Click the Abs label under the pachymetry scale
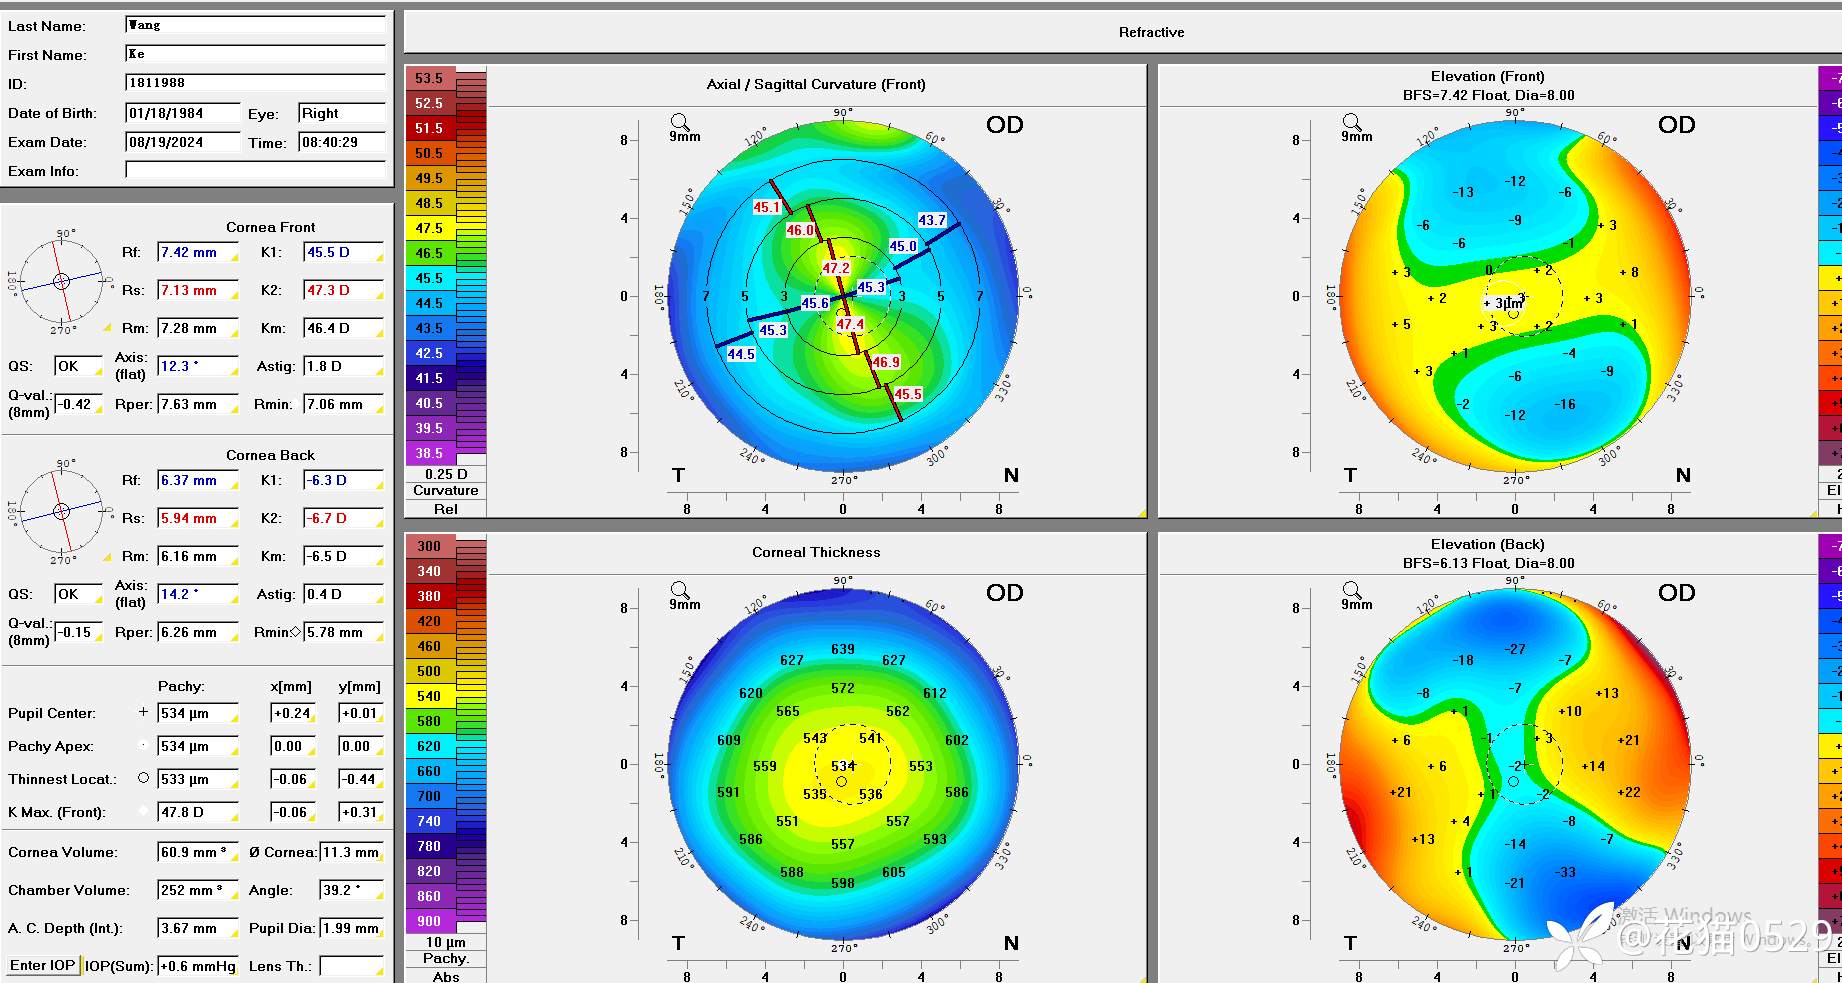This screenshot has height=983, width=1842. pos(445,976)
